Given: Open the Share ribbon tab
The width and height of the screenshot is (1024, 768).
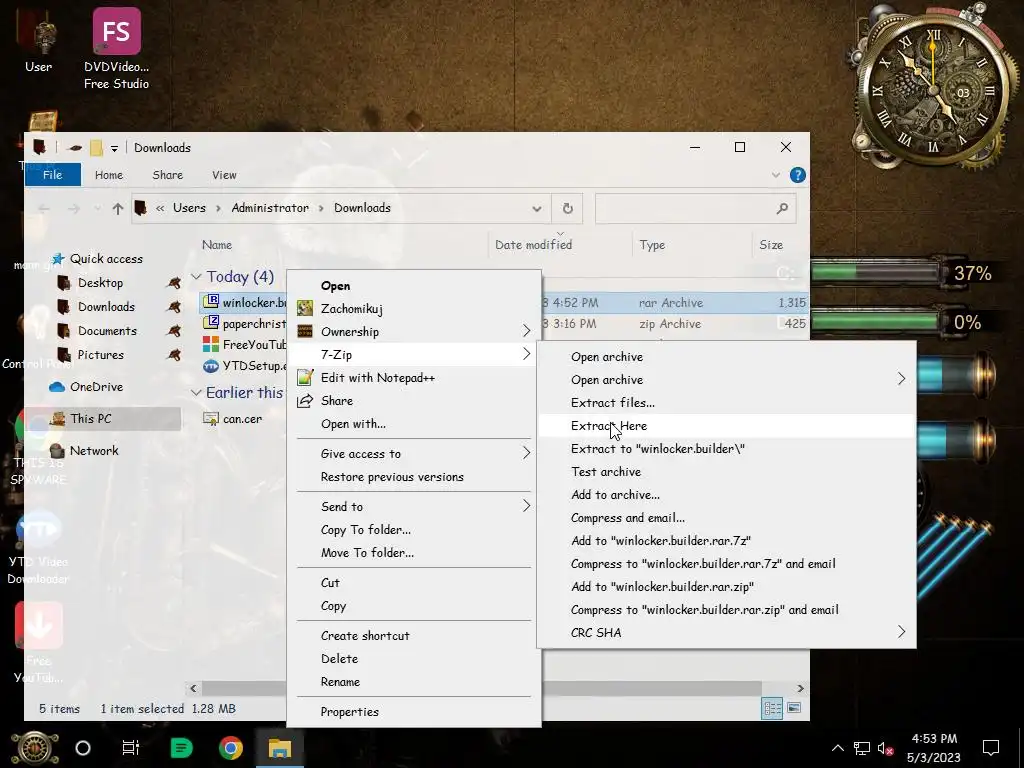Looking at the screenshot, I should tap(167, 175).
